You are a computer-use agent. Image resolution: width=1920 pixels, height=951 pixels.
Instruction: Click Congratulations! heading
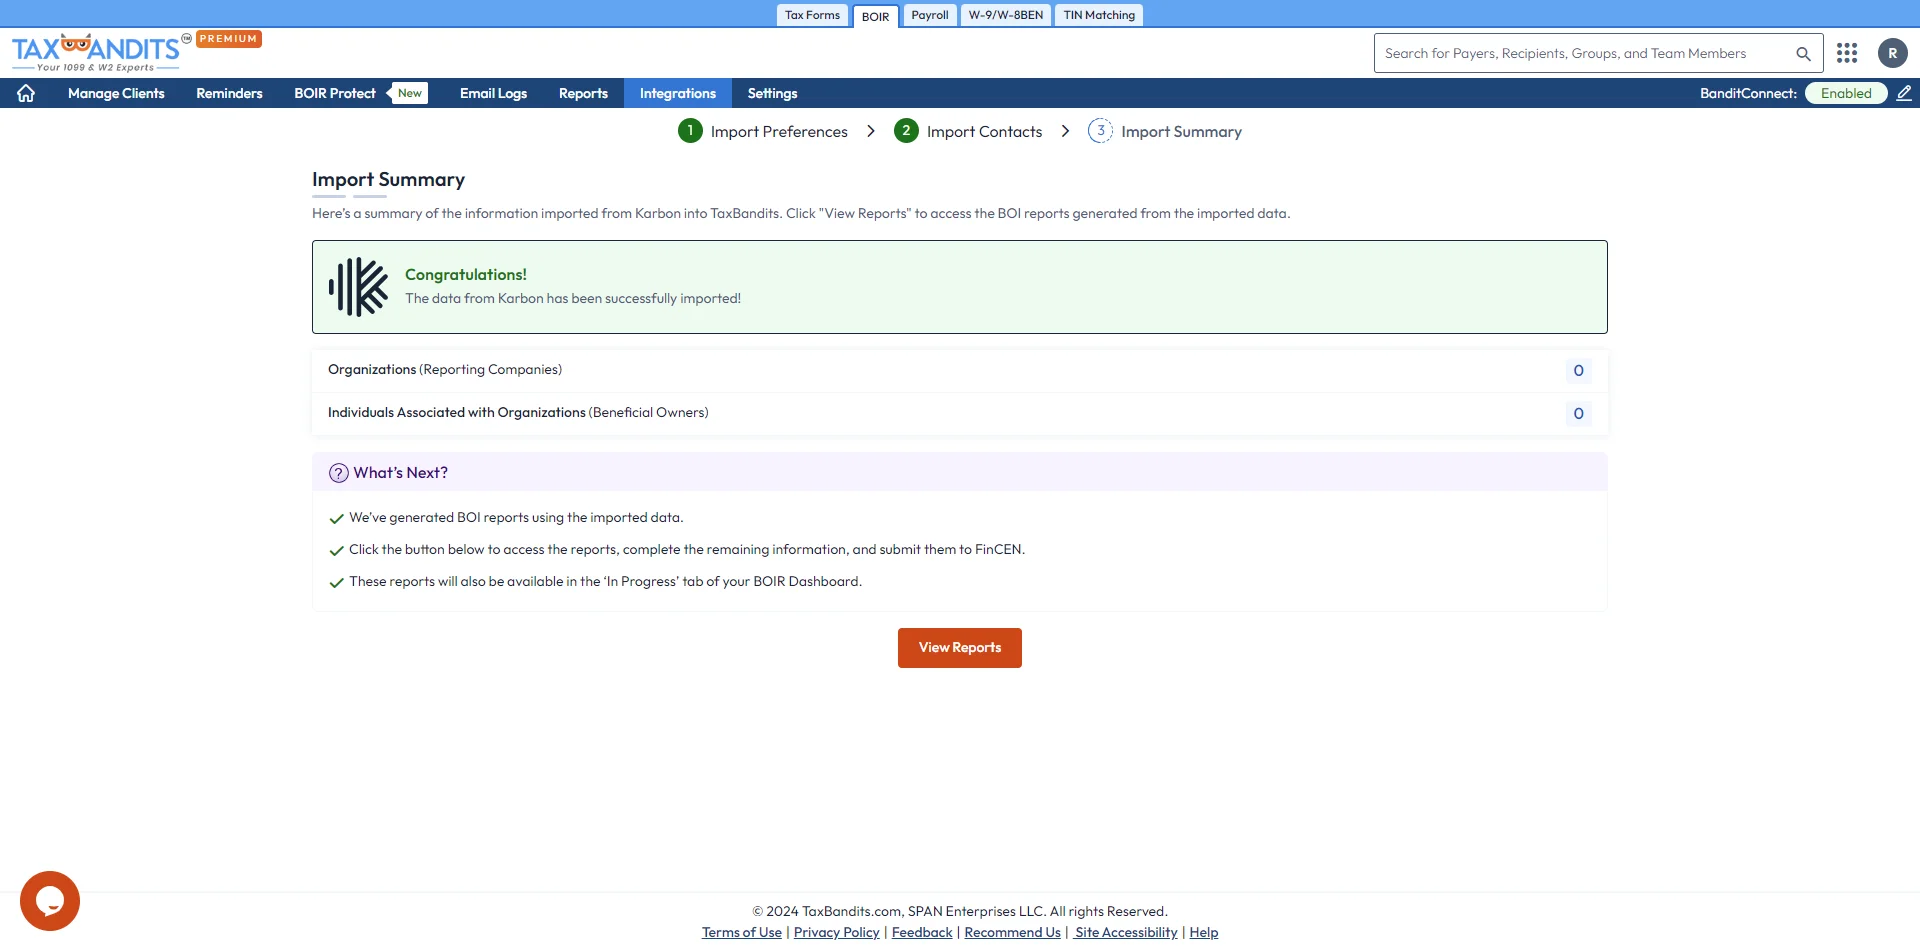click(466, 275)
